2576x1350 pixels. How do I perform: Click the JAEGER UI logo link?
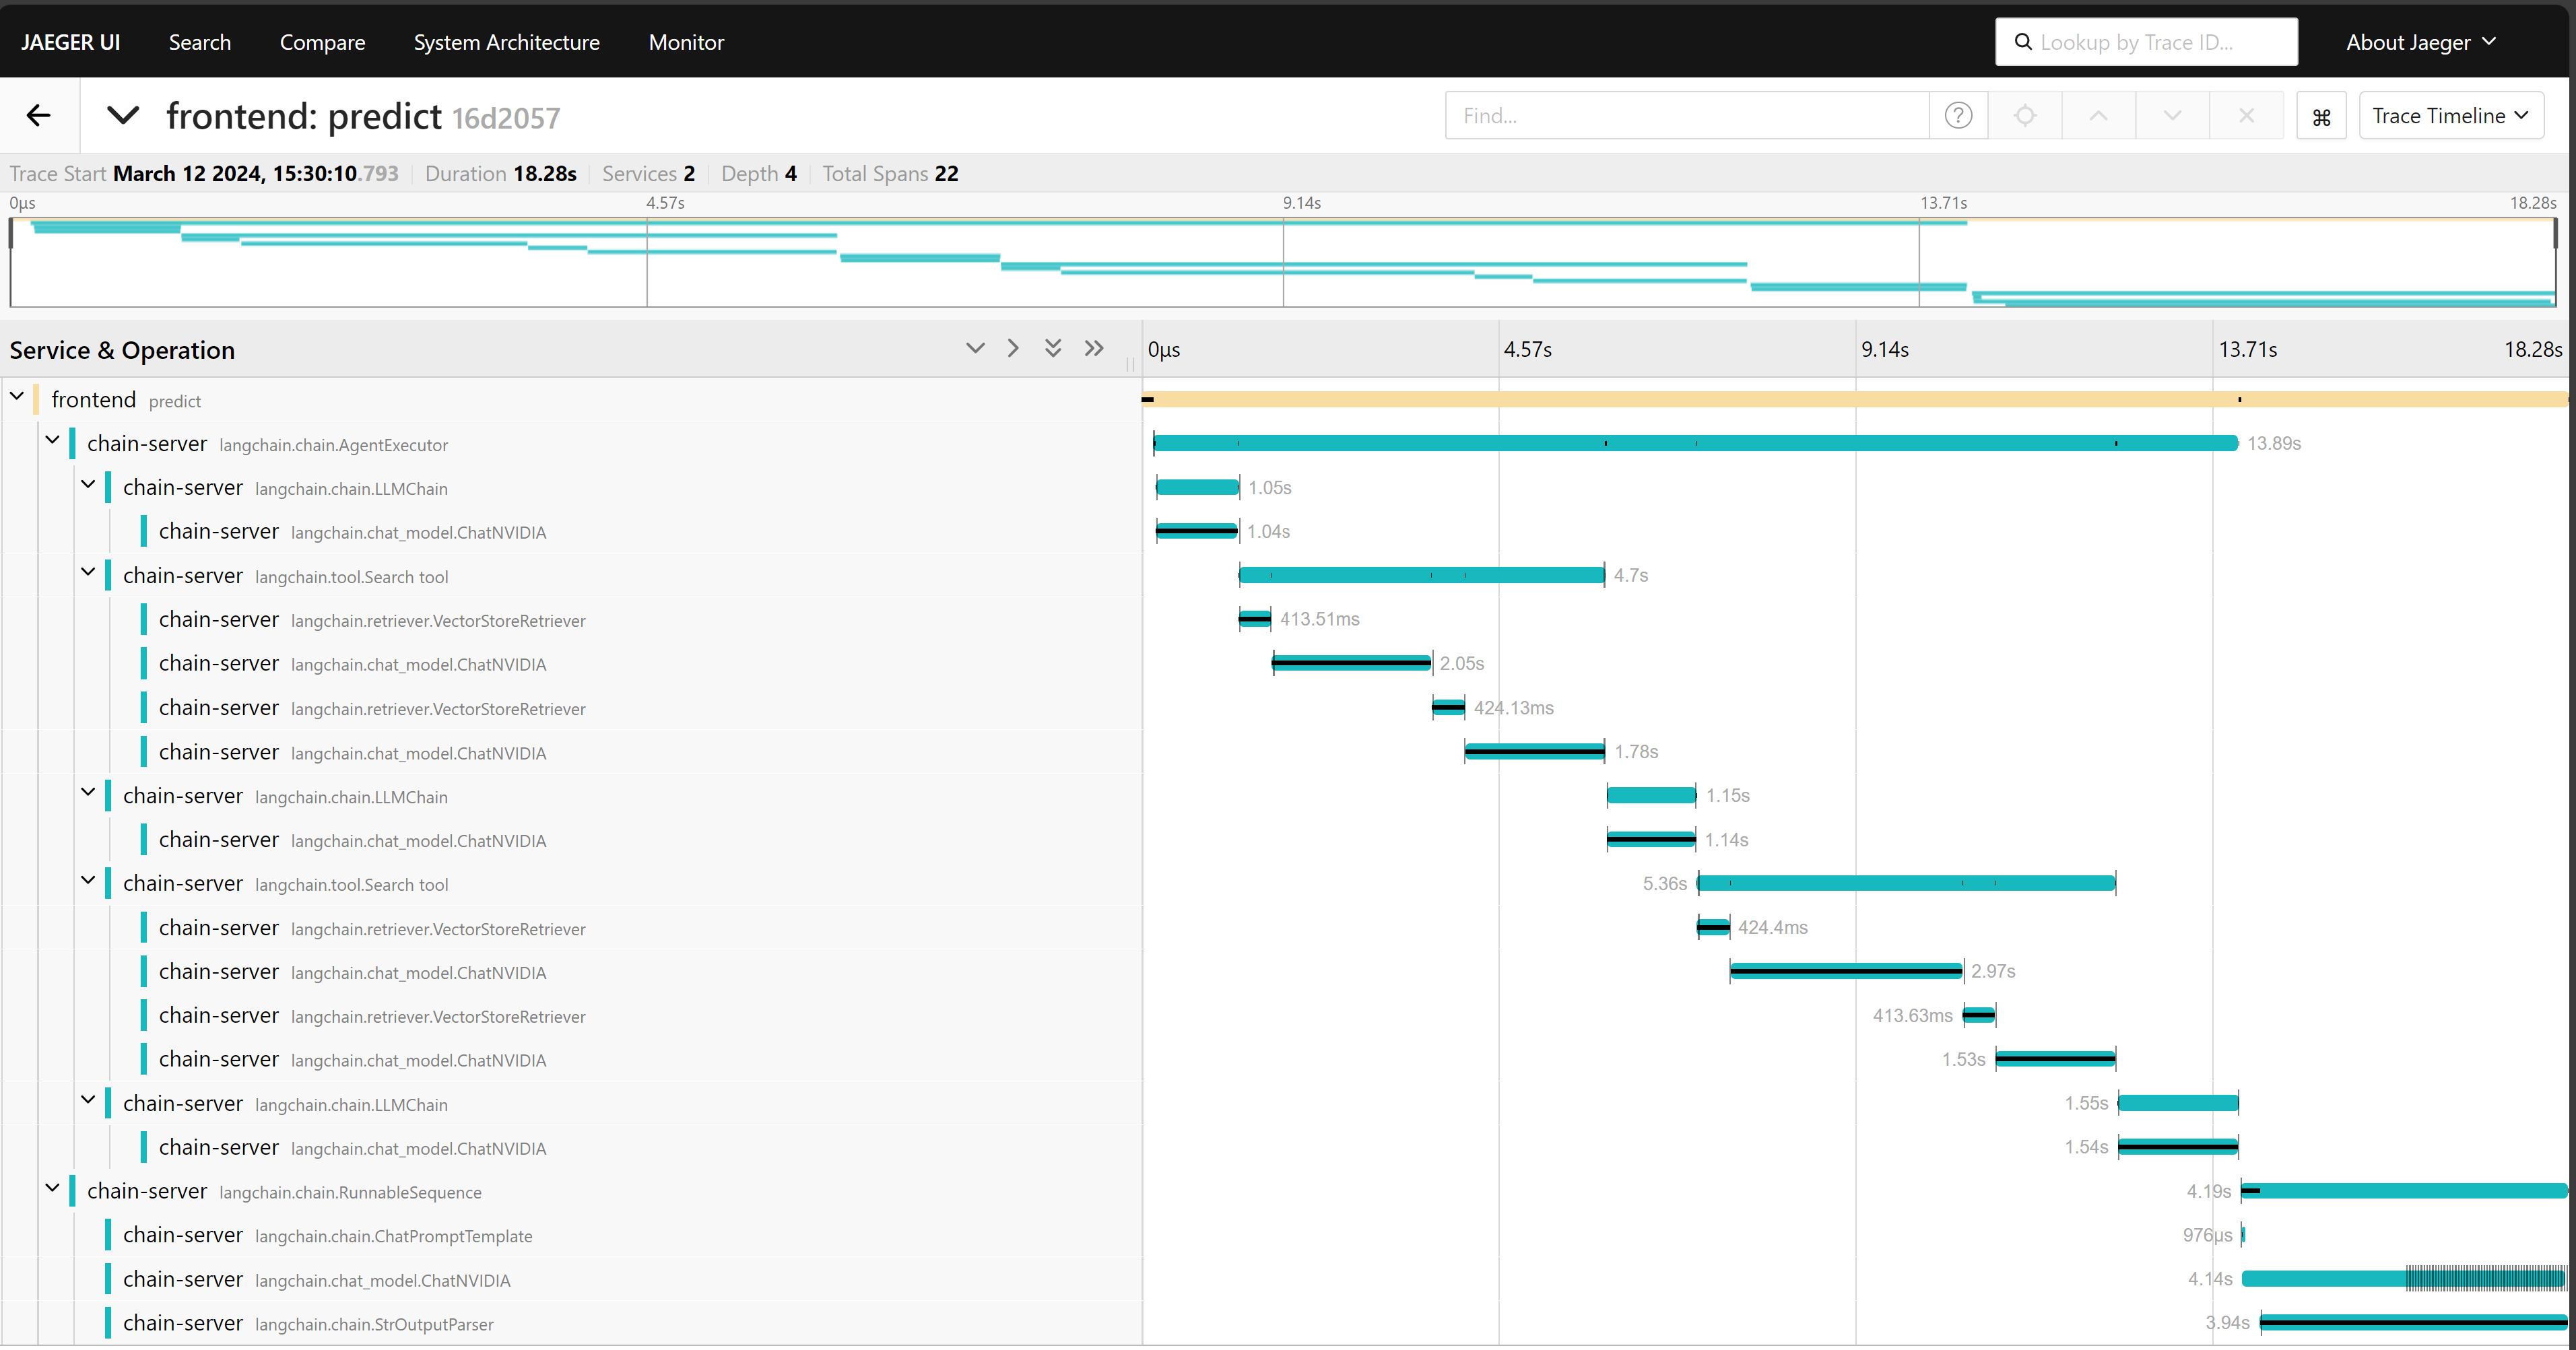(70, 42)
